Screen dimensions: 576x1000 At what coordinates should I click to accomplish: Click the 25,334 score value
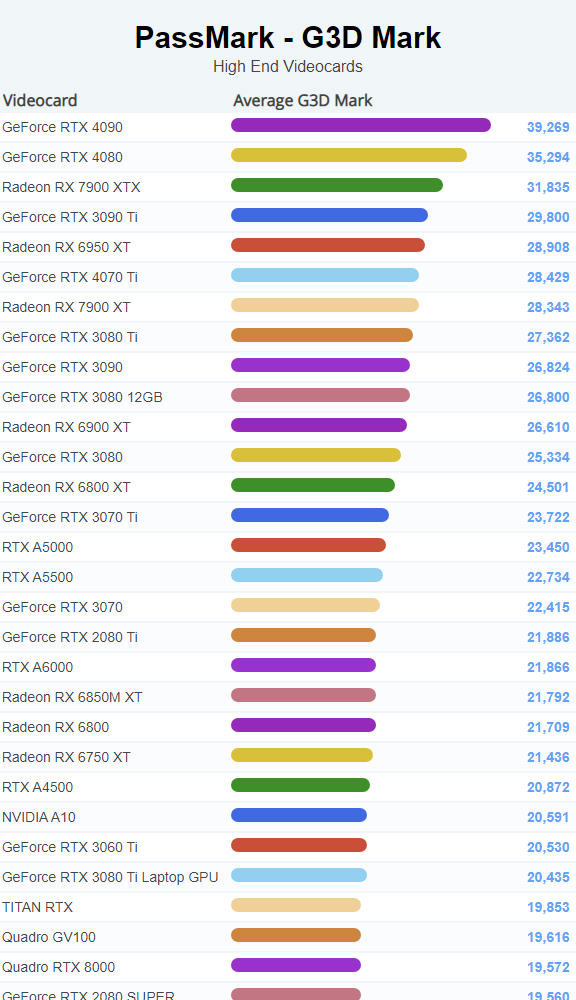coord(548,457)
